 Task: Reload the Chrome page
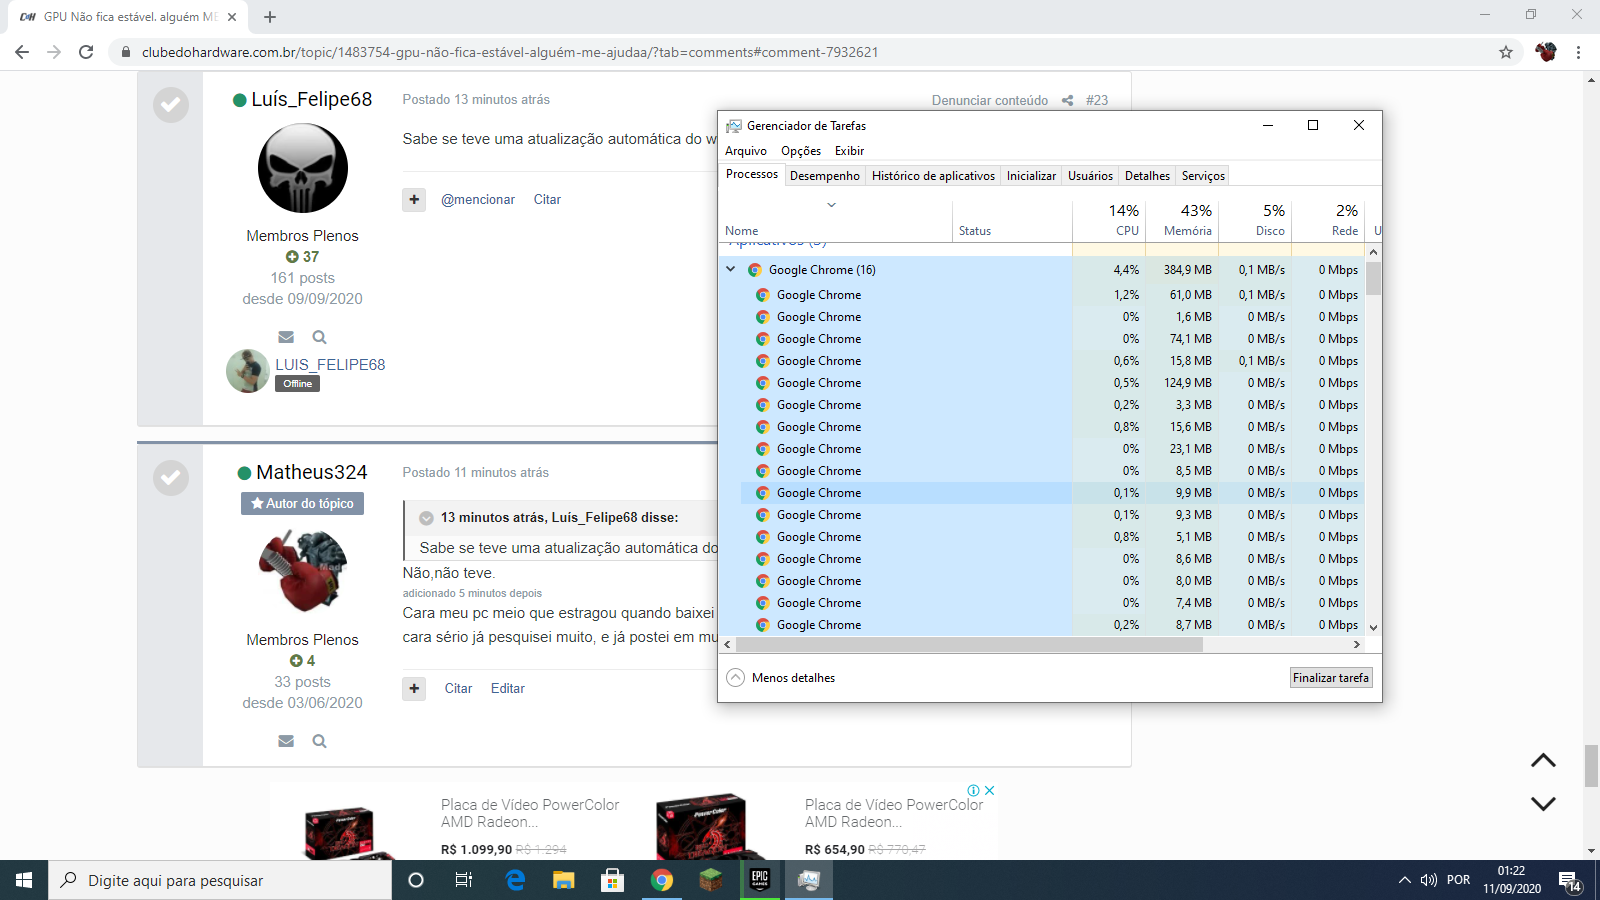point(86,52)
